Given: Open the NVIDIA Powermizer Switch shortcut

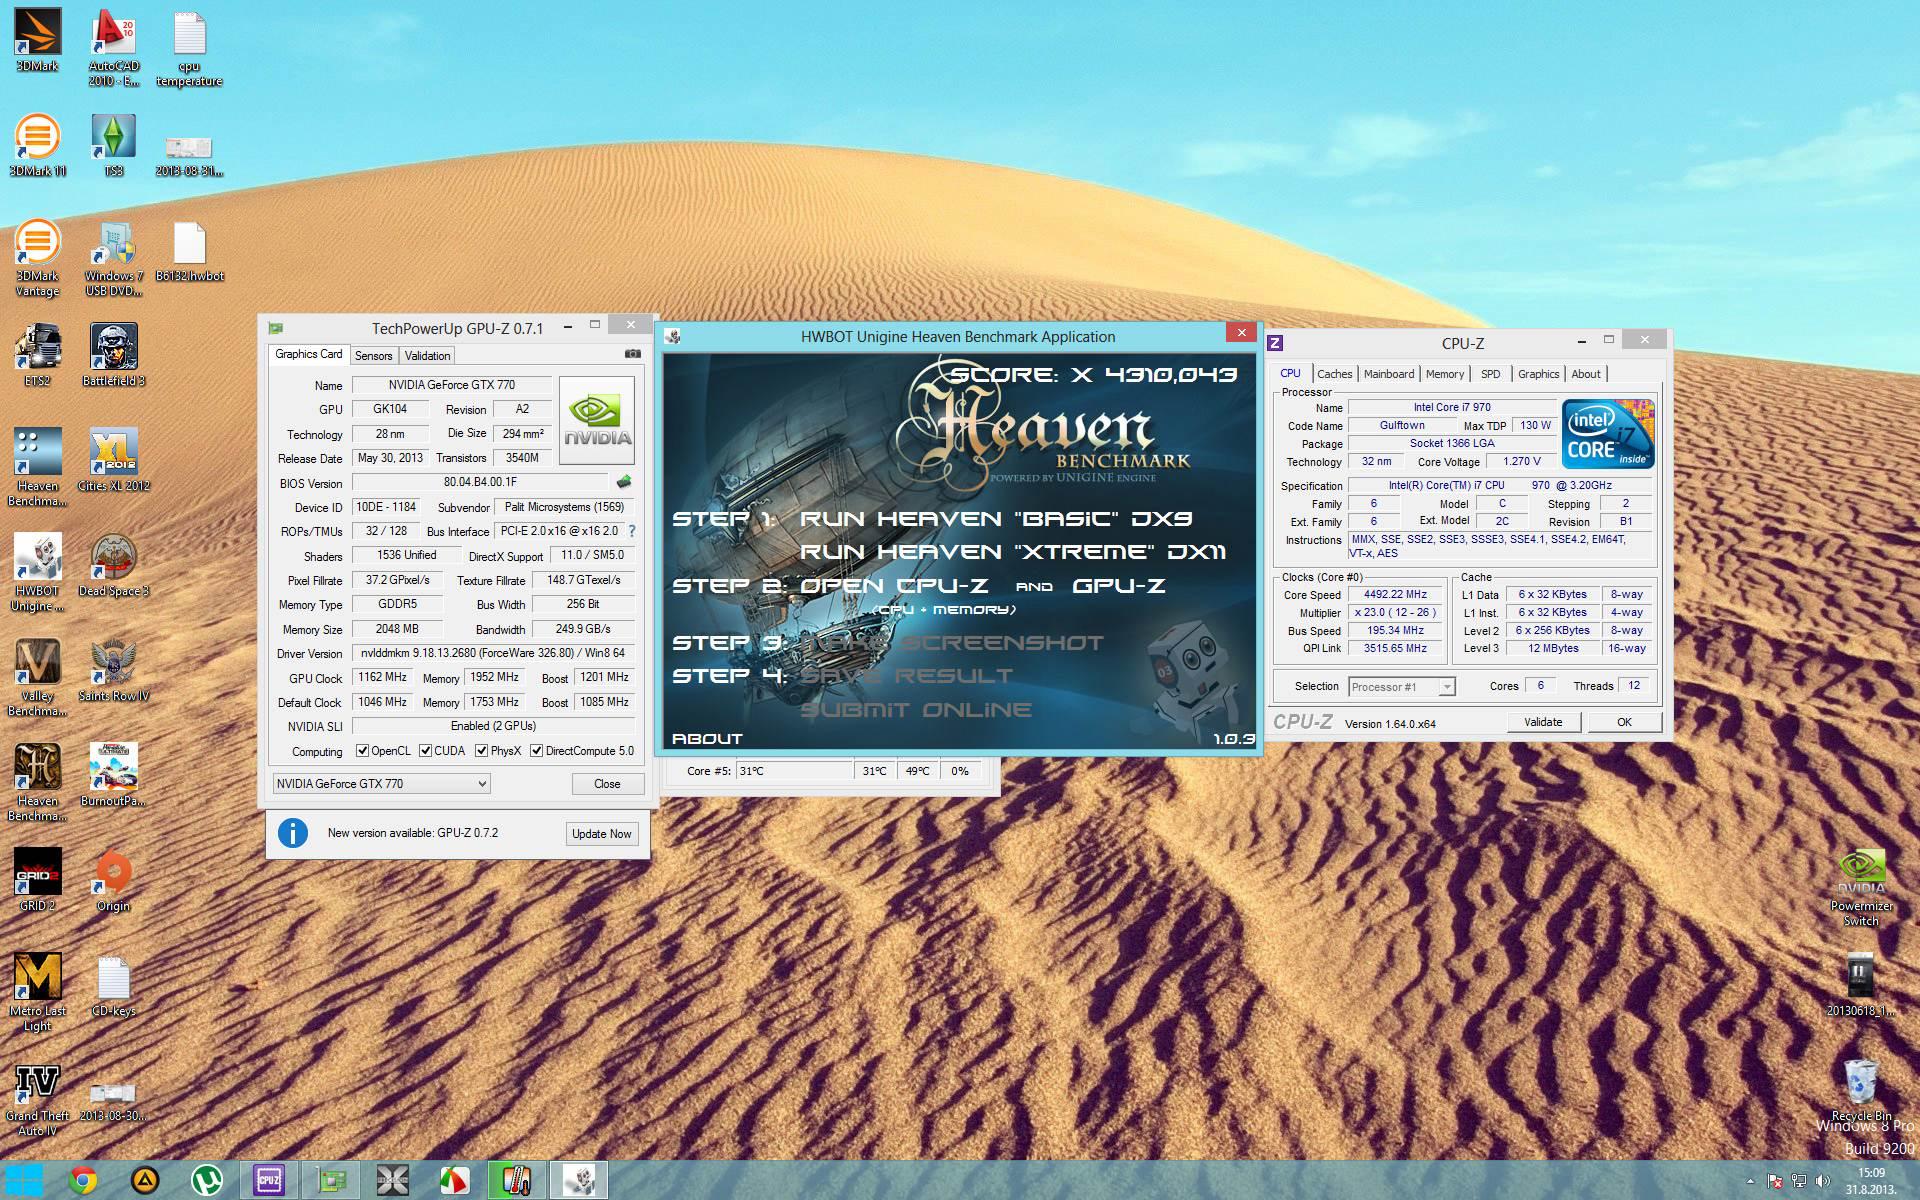Looking at the screenshot, I should (x=1861, y=887).
